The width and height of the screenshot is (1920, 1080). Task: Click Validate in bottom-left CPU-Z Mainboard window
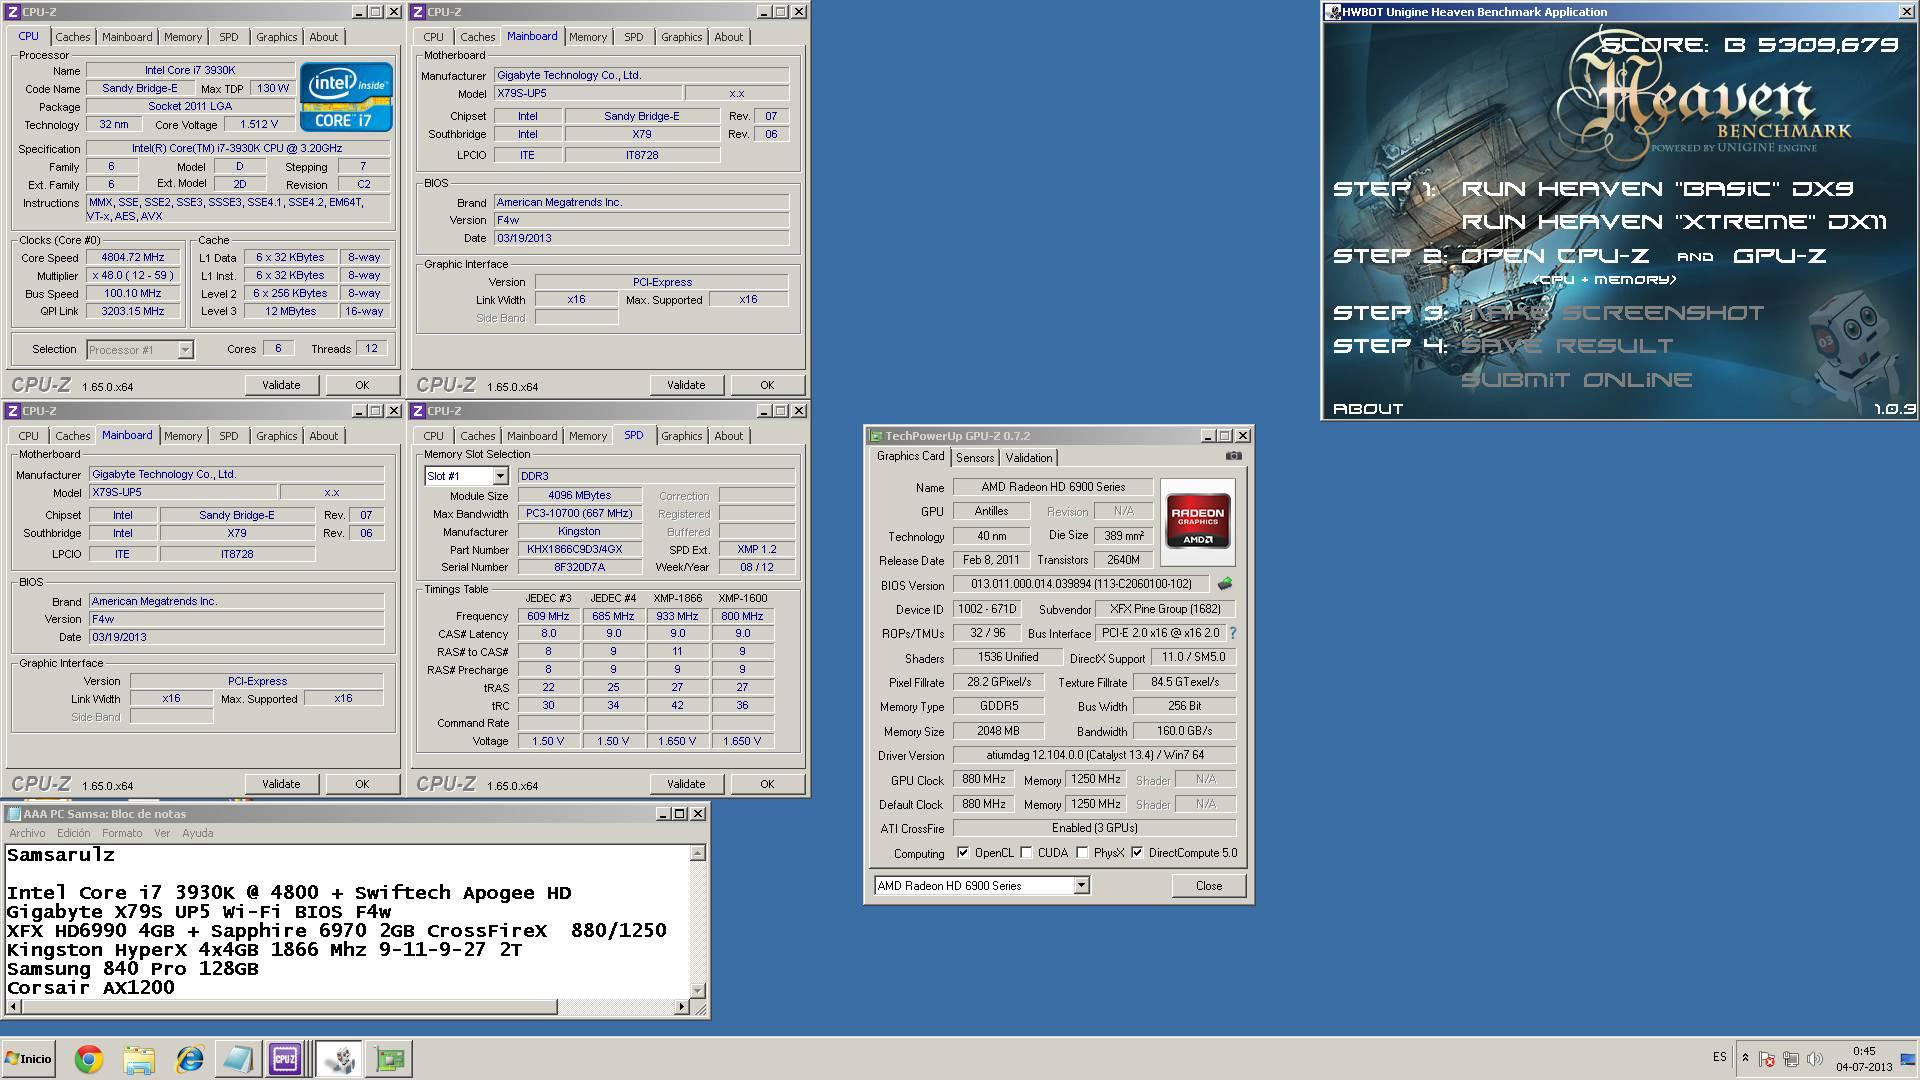click(281, 784)
